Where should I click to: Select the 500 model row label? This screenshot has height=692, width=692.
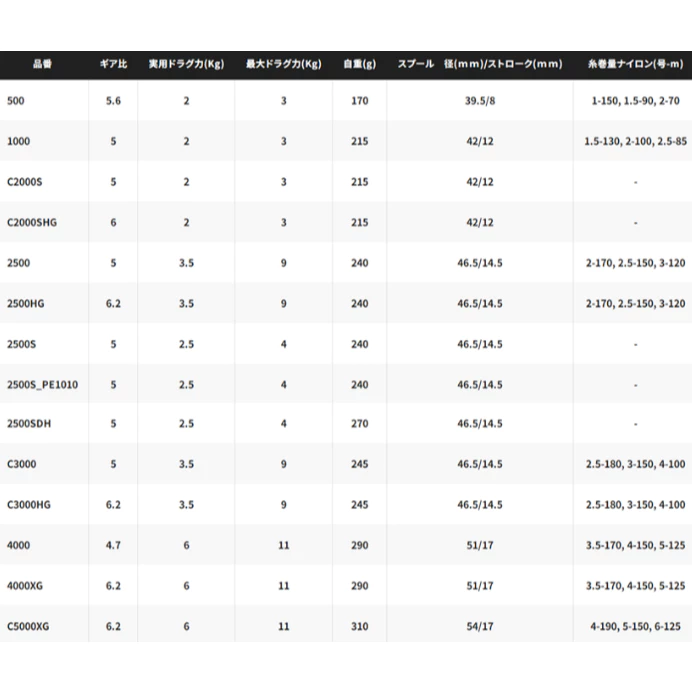[16, 101]
